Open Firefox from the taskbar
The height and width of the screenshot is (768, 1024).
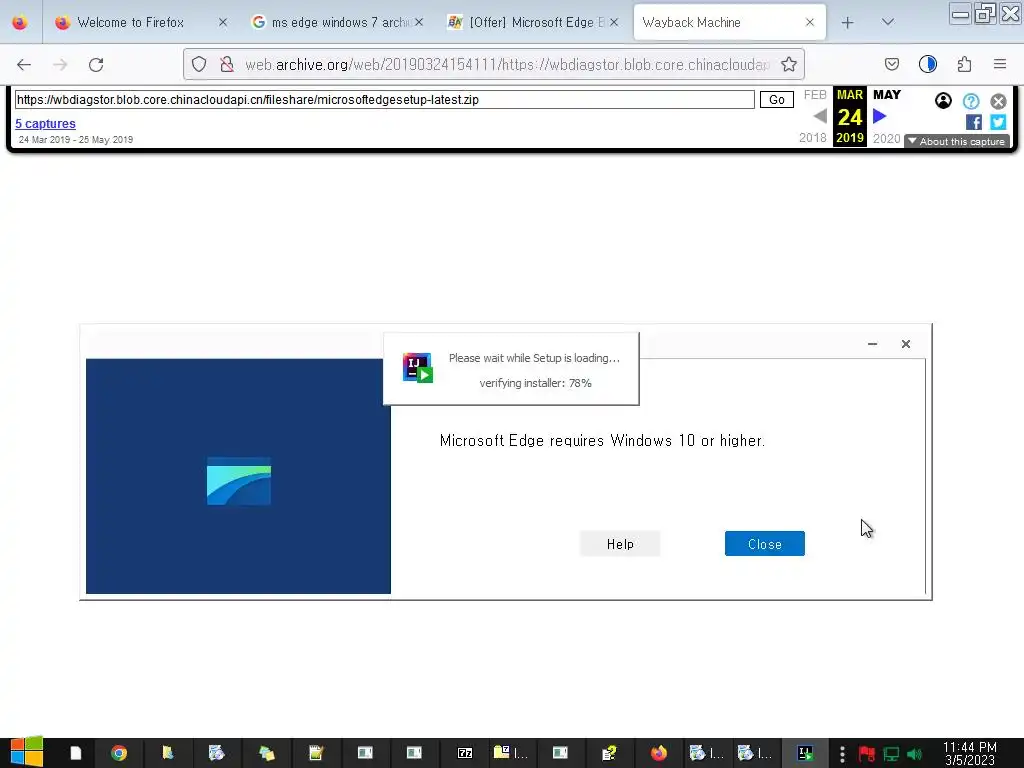click(x=658, y=754)
